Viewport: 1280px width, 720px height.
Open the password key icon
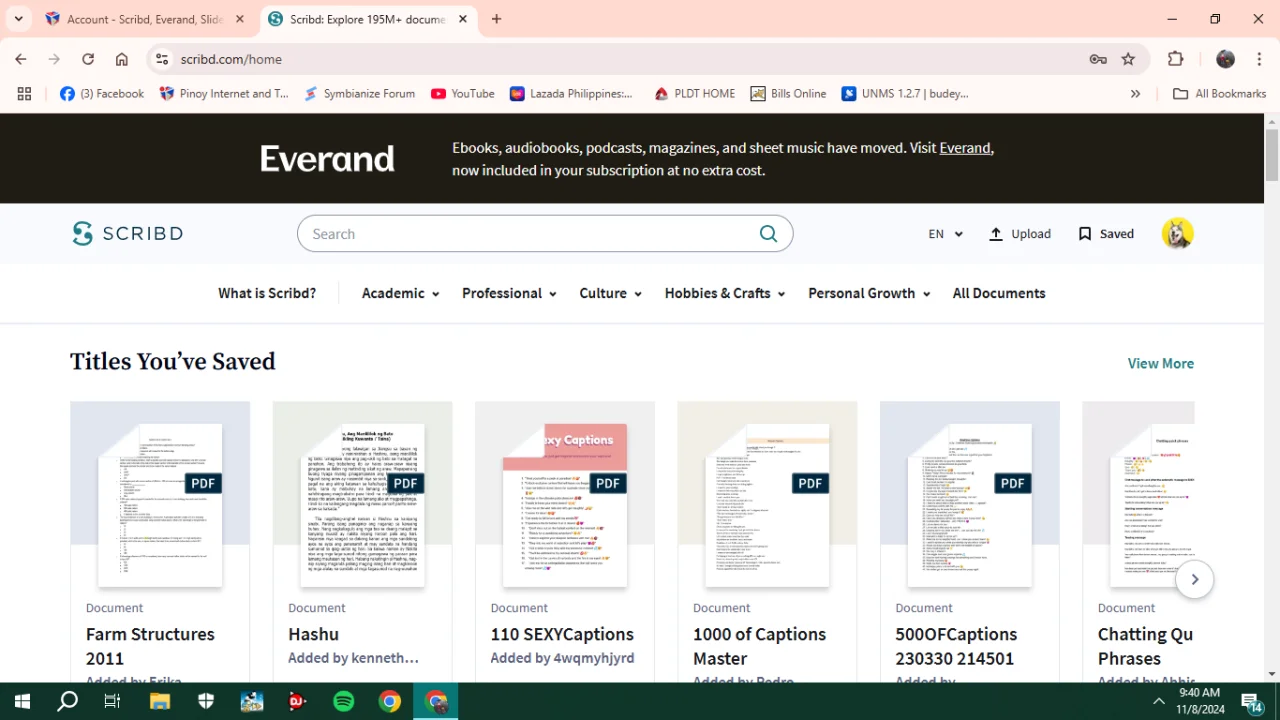point(1098,59)
